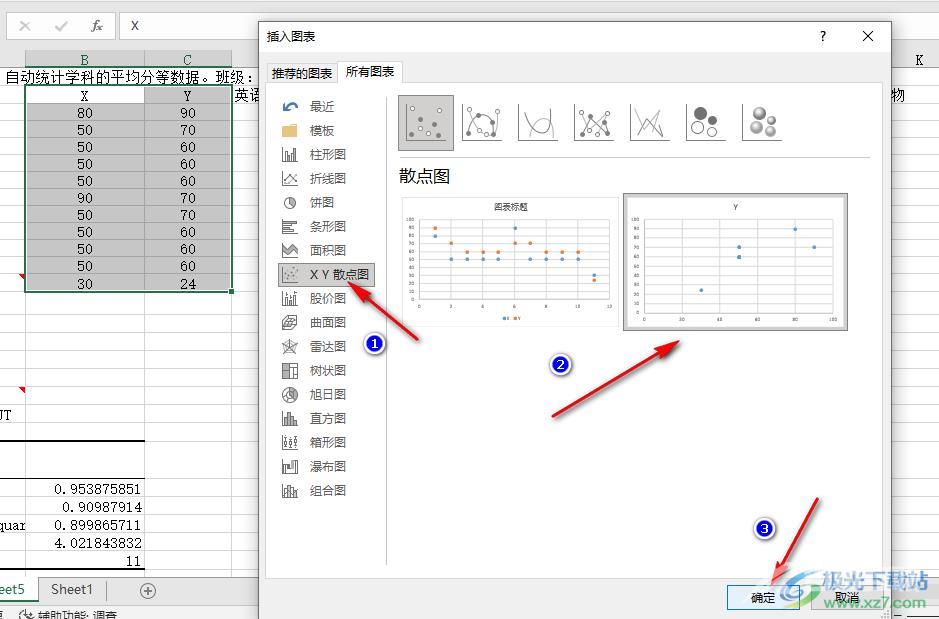
Task: Select X Y 散点图 scatter category
Action: coord(327,274)
